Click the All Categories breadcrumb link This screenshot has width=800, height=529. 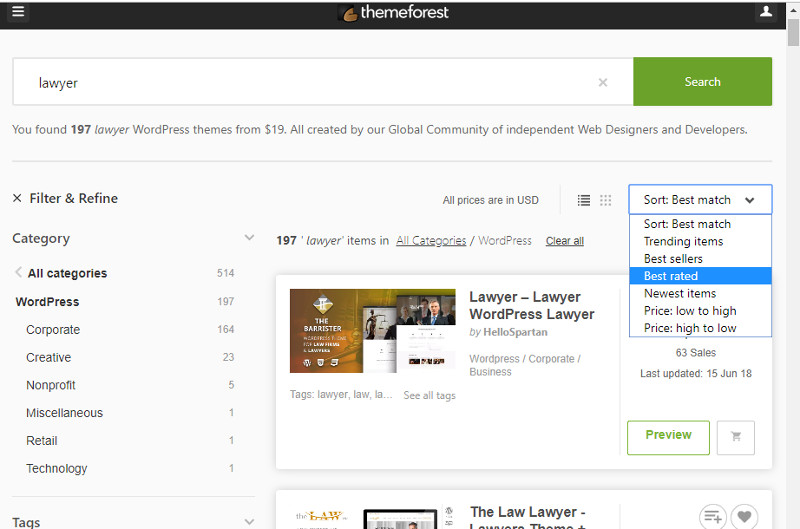pos(431,240)
